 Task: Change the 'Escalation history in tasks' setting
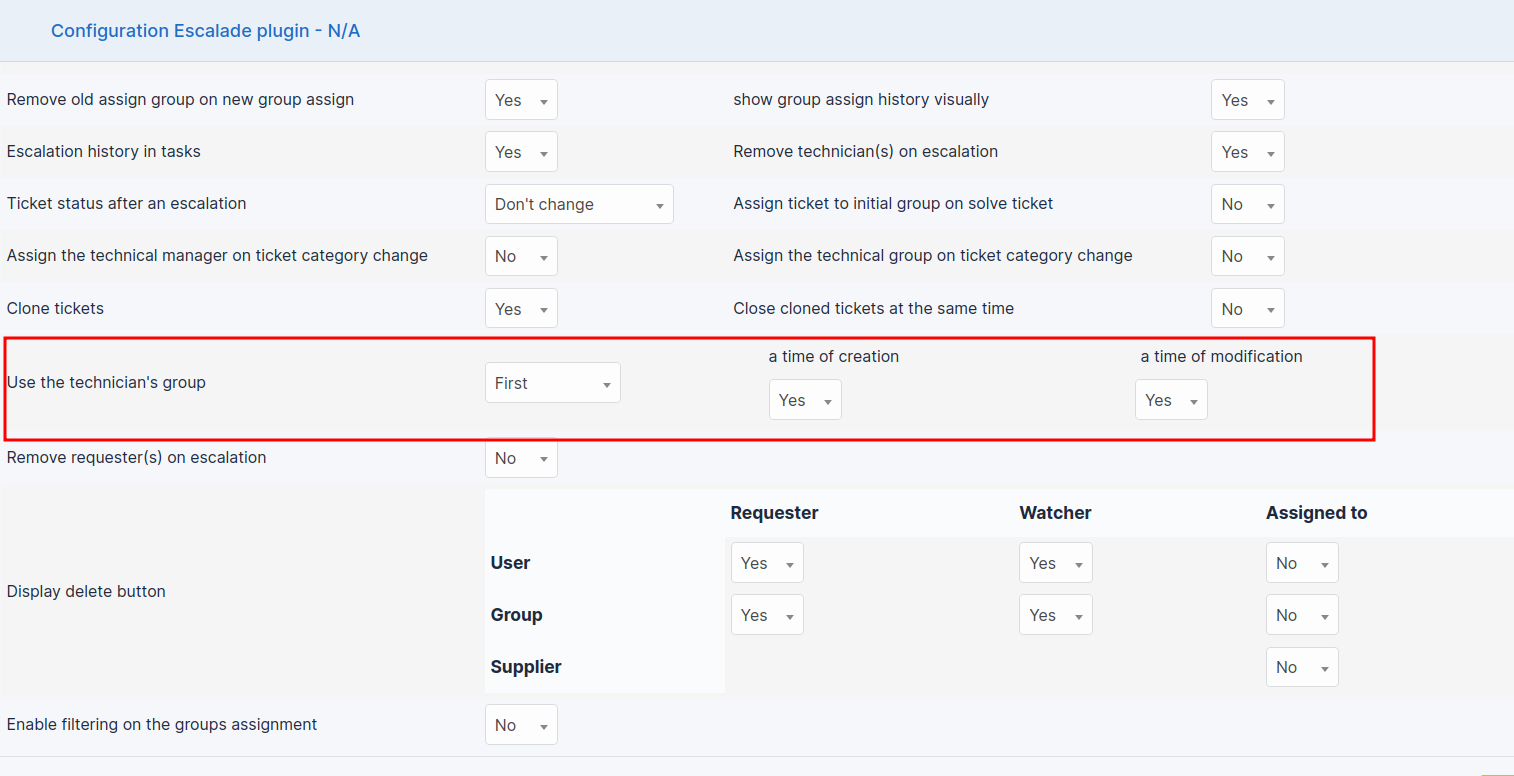click(x=520, y=151)
